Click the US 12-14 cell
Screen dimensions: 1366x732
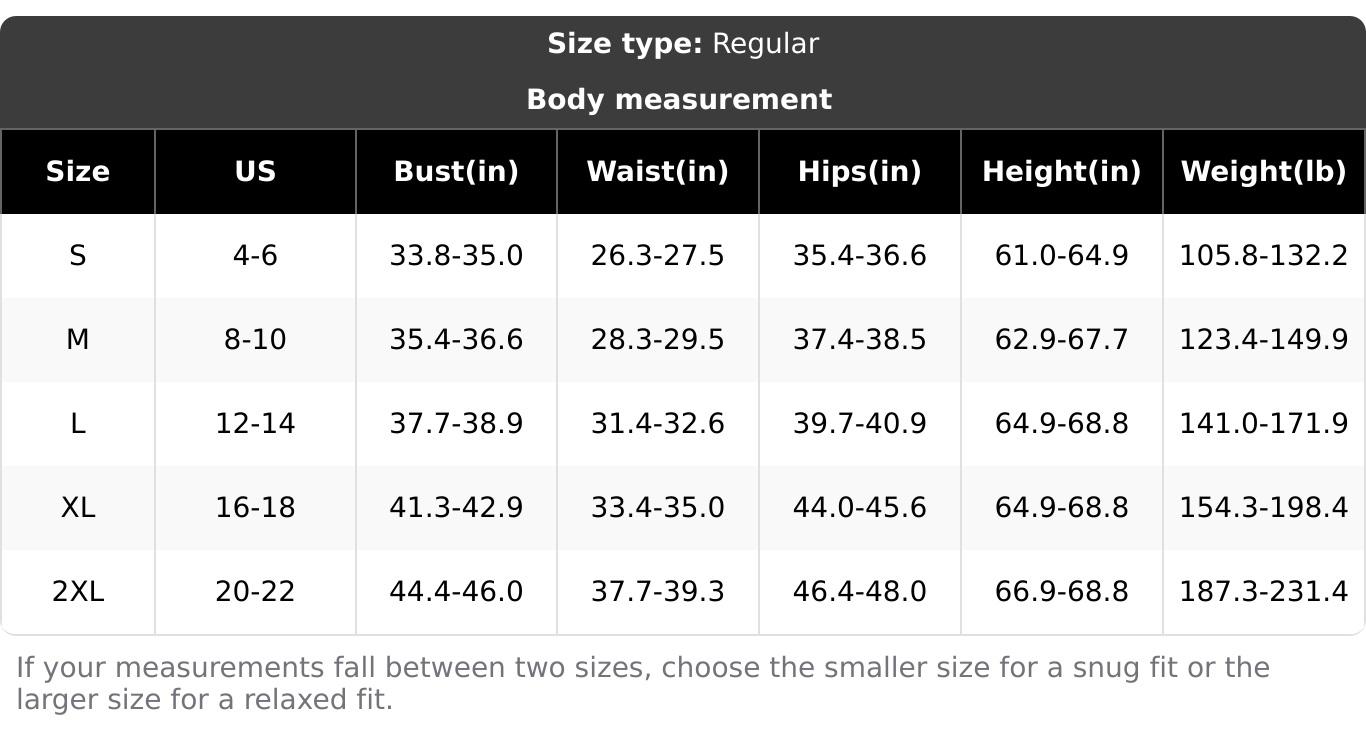pos(255,424)
